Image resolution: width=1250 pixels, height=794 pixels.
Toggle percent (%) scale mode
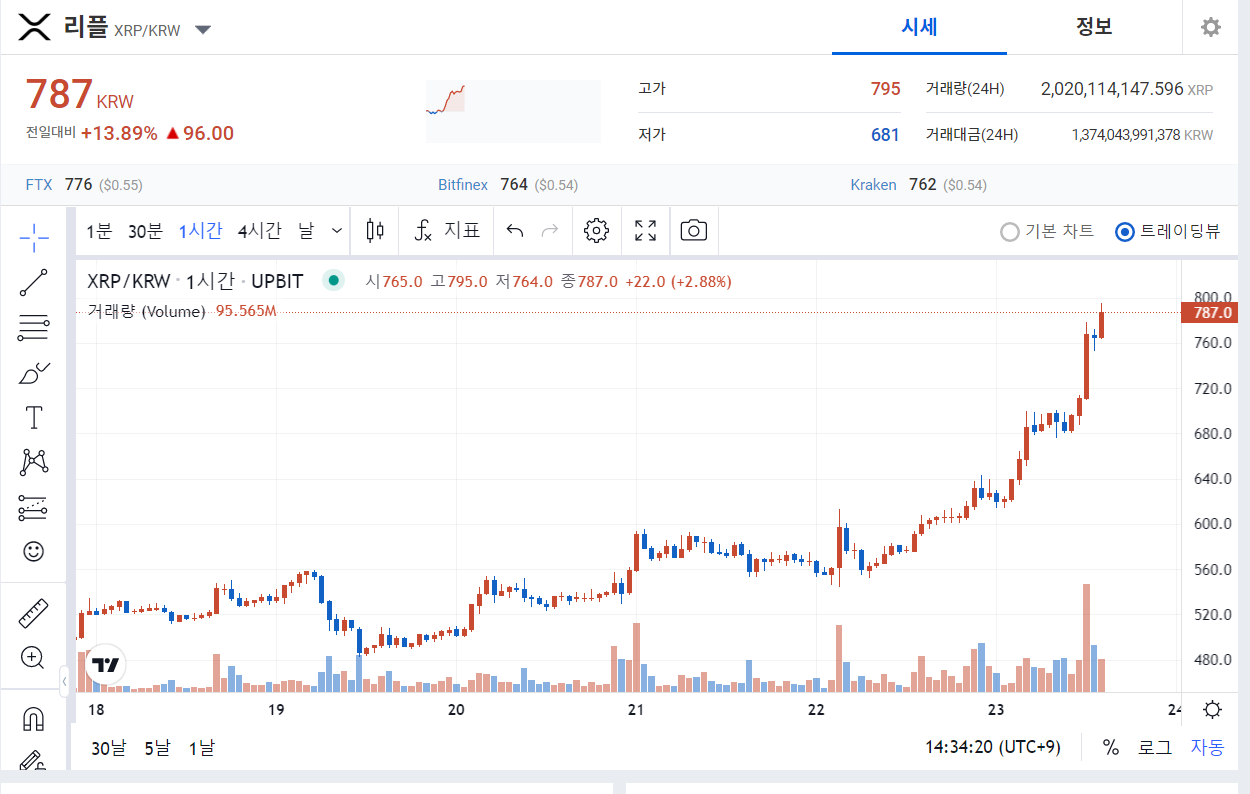(x=1110, y=747)
